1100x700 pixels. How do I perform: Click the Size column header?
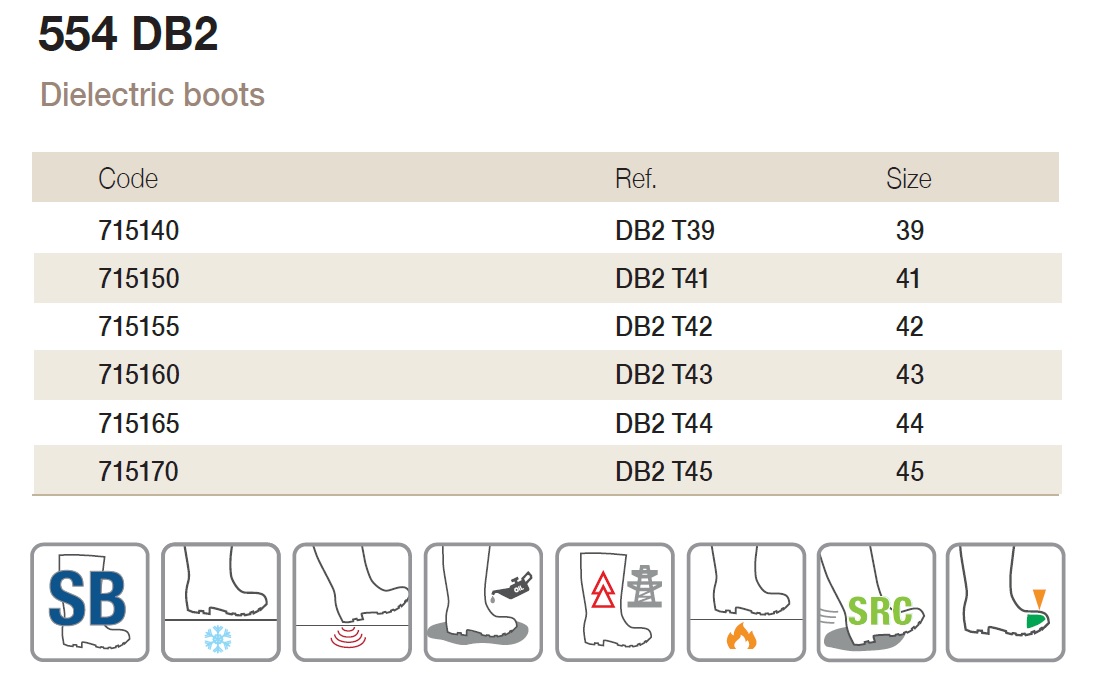point(908,179)
